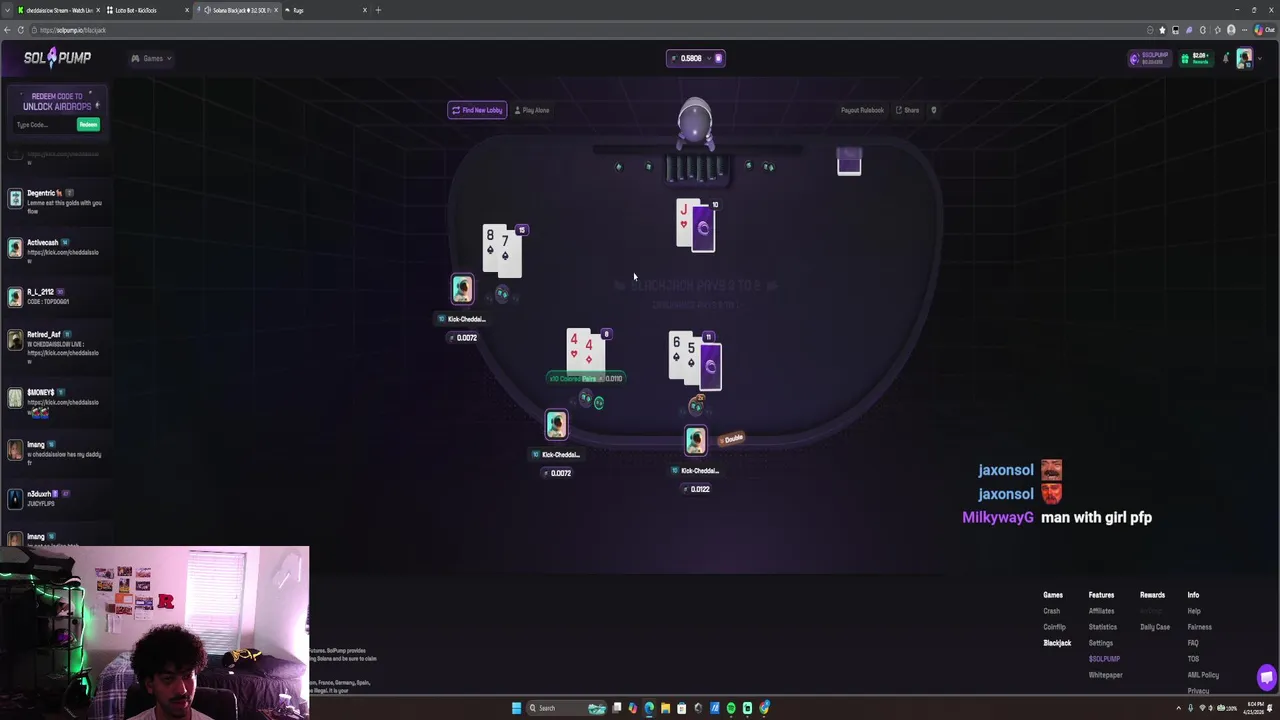Open the Games dropdown in header
Screen dimensions: 1280x720
coord(151,58)
